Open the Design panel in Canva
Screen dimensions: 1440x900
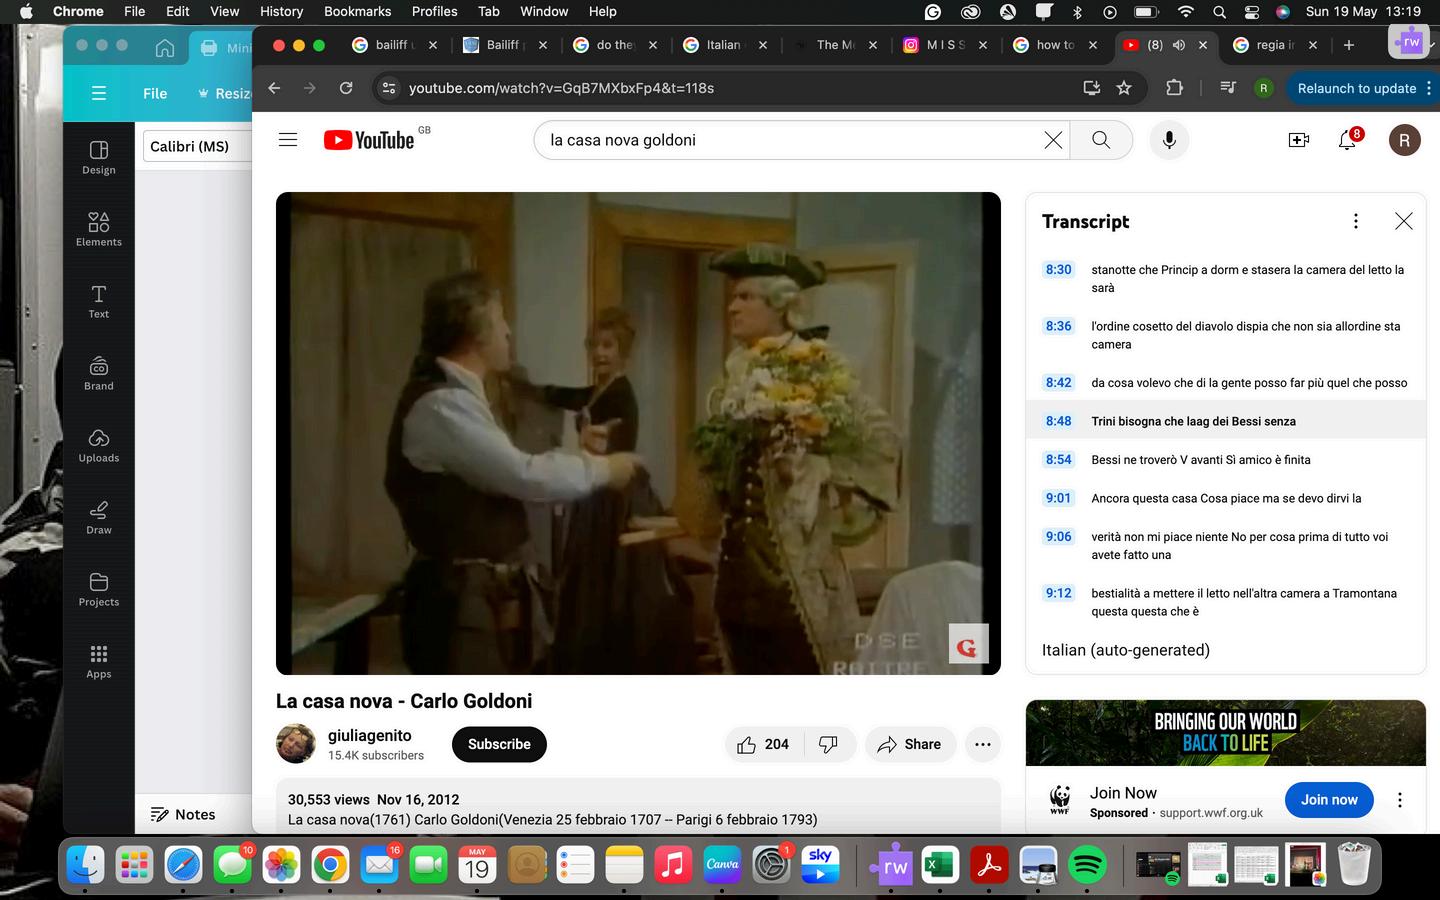99,158
